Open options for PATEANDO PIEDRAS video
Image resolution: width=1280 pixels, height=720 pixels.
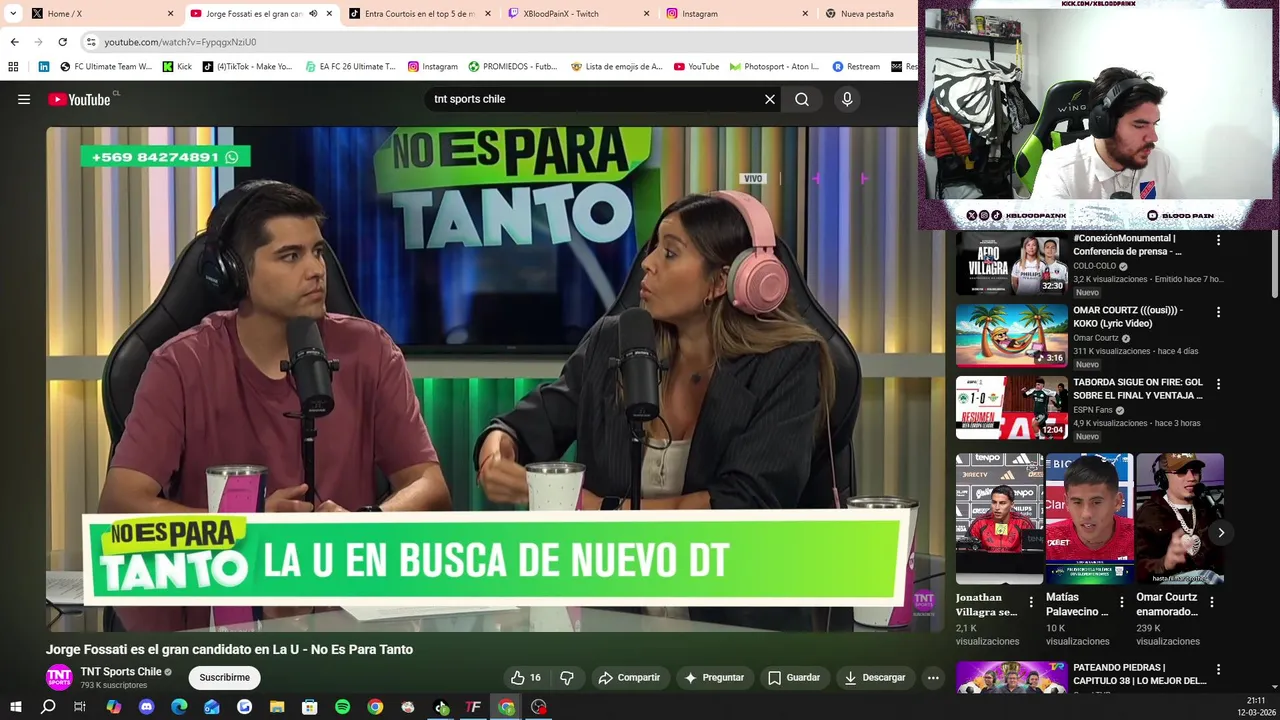coord(1218,669)
